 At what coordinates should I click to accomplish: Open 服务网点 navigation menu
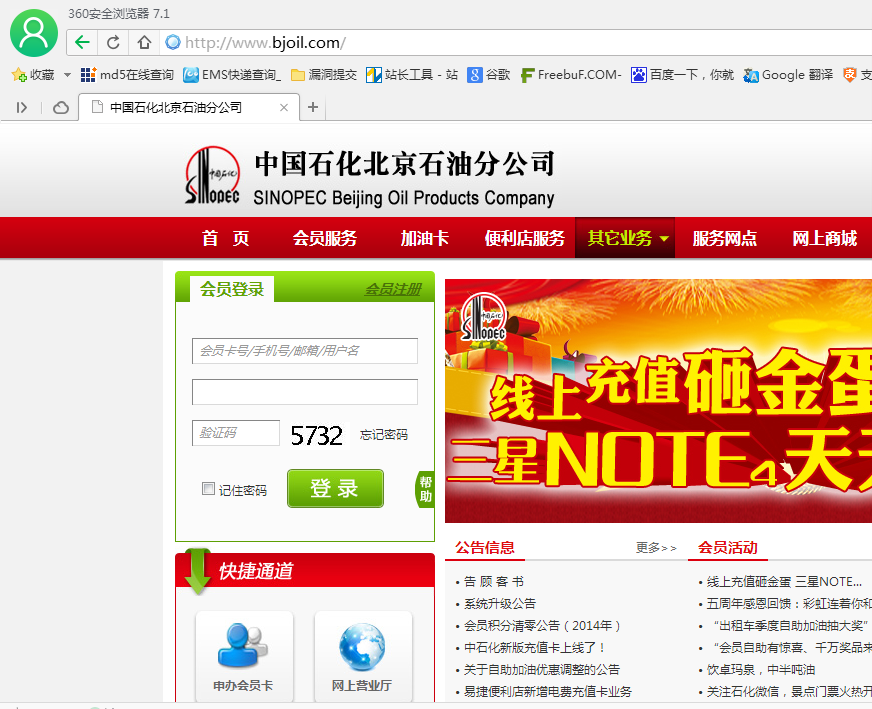pos(725,238)
